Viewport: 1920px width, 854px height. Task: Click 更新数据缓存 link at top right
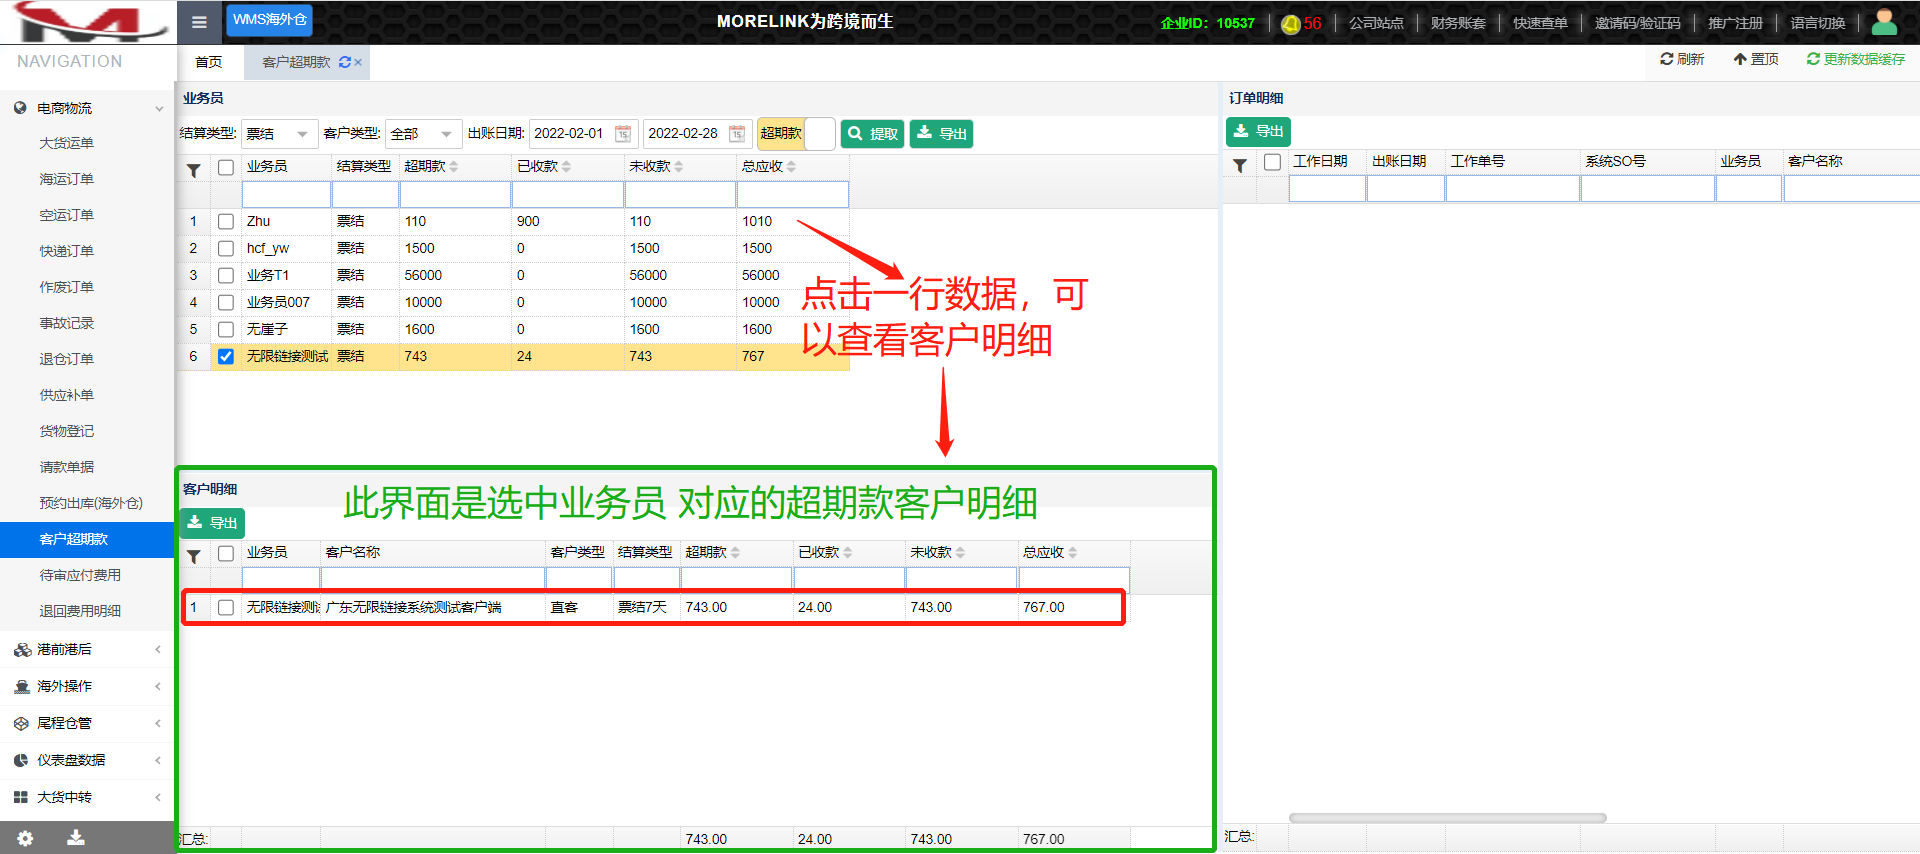coord(1855,59)
